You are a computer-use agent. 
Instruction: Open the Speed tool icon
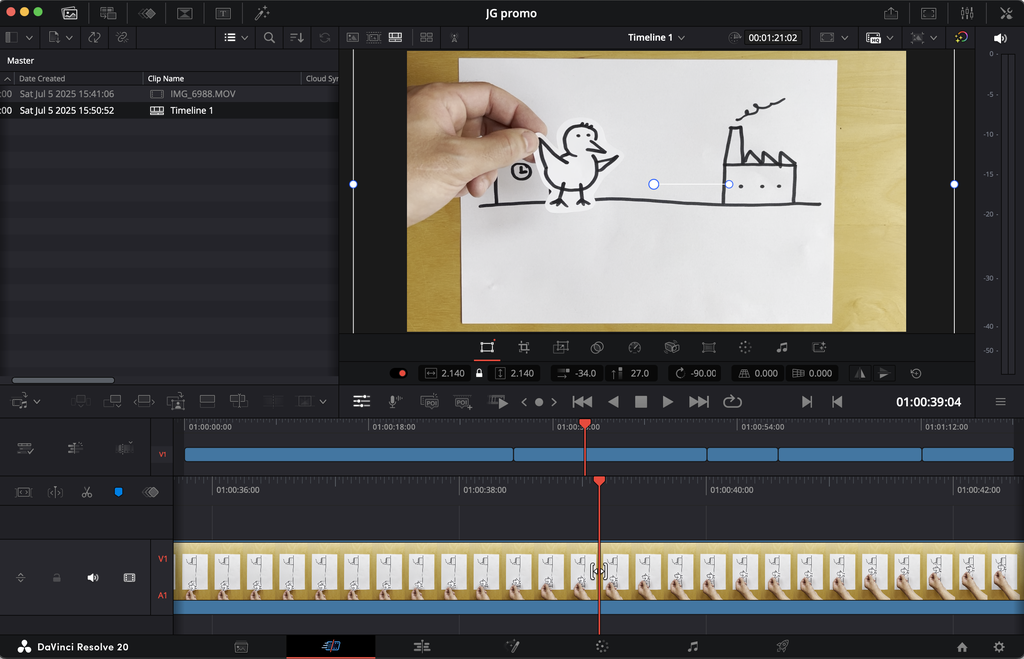coord(634,347)
